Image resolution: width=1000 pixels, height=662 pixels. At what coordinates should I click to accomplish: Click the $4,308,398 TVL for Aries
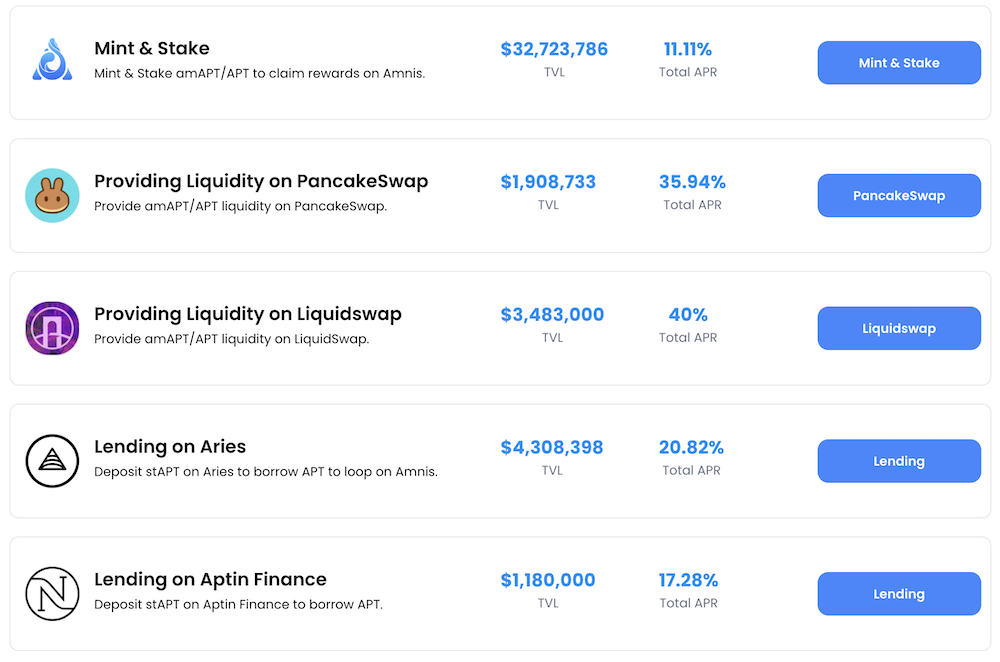(x=552, y=447)
